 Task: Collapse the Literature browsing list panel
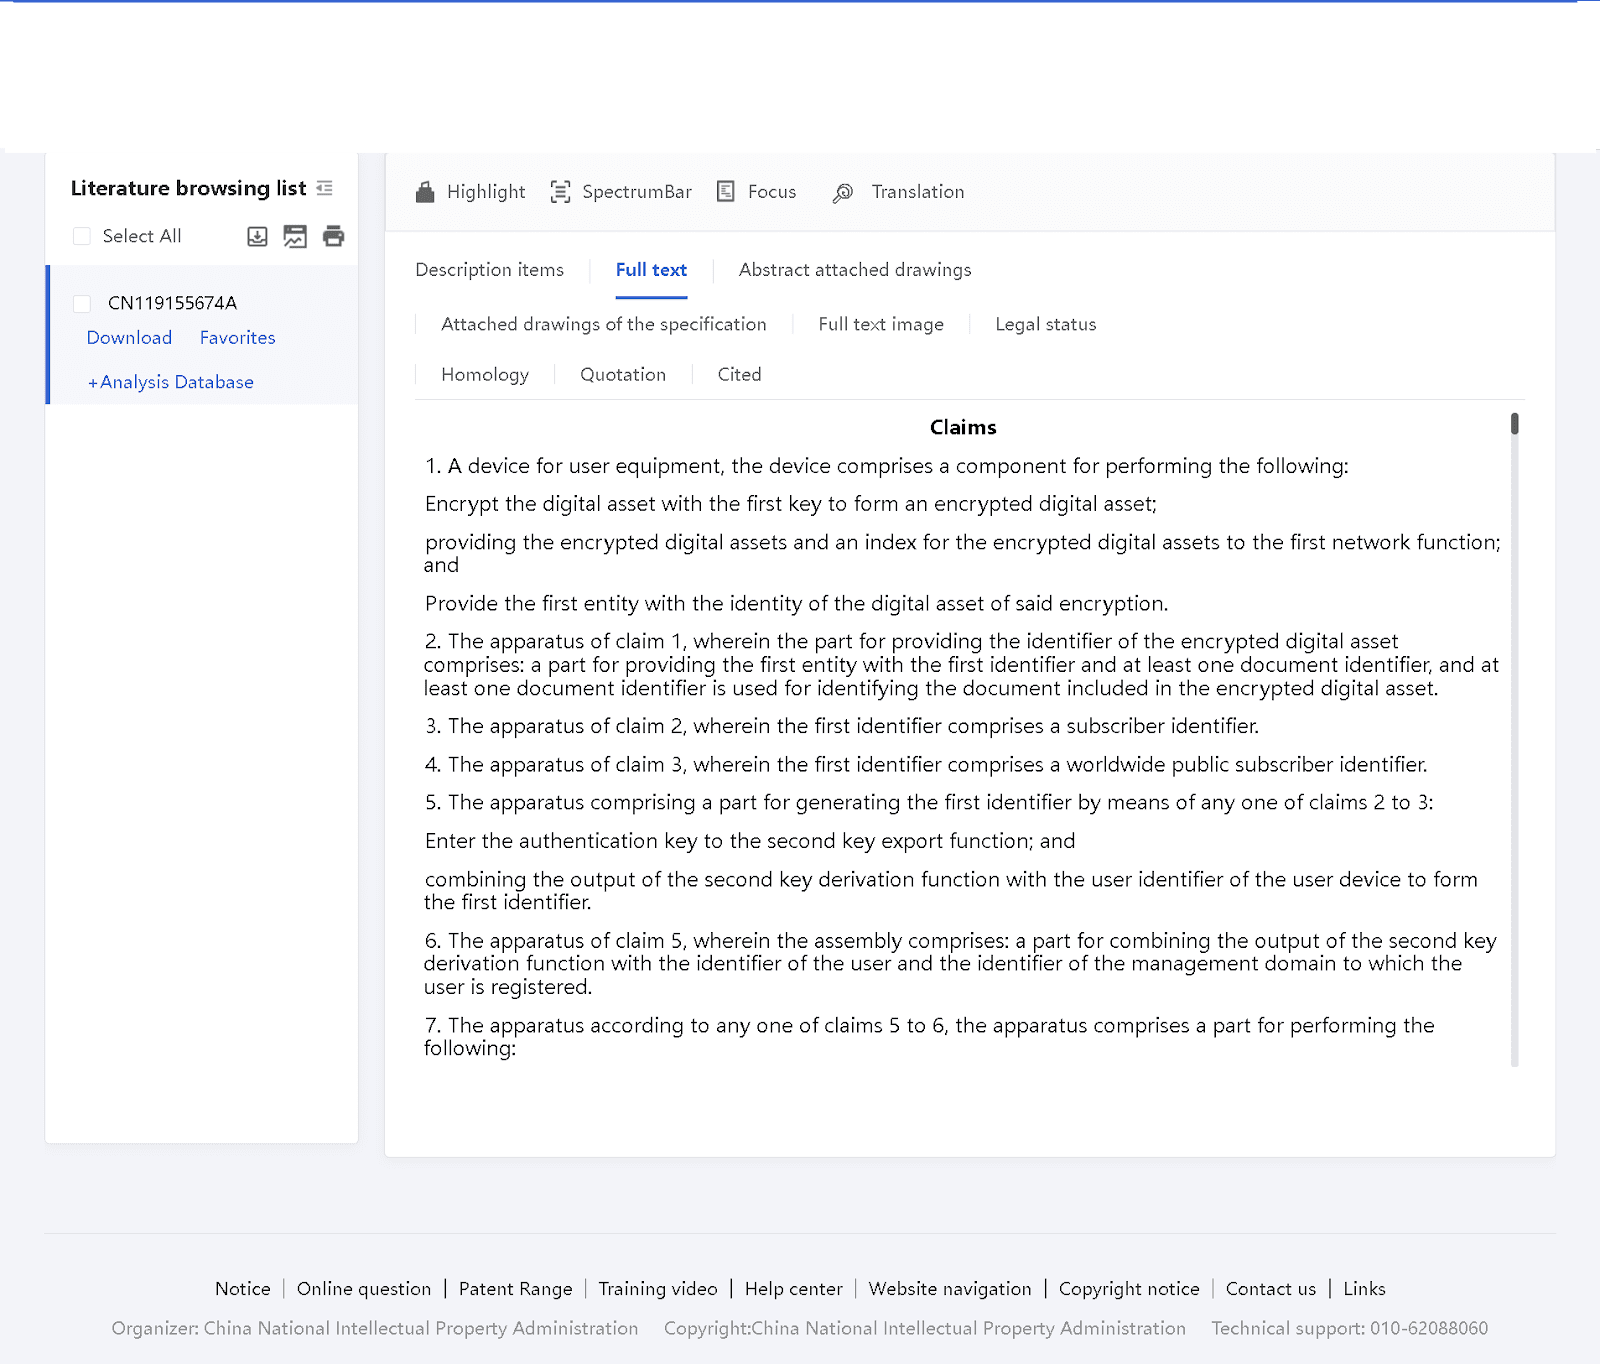point(323,188)
